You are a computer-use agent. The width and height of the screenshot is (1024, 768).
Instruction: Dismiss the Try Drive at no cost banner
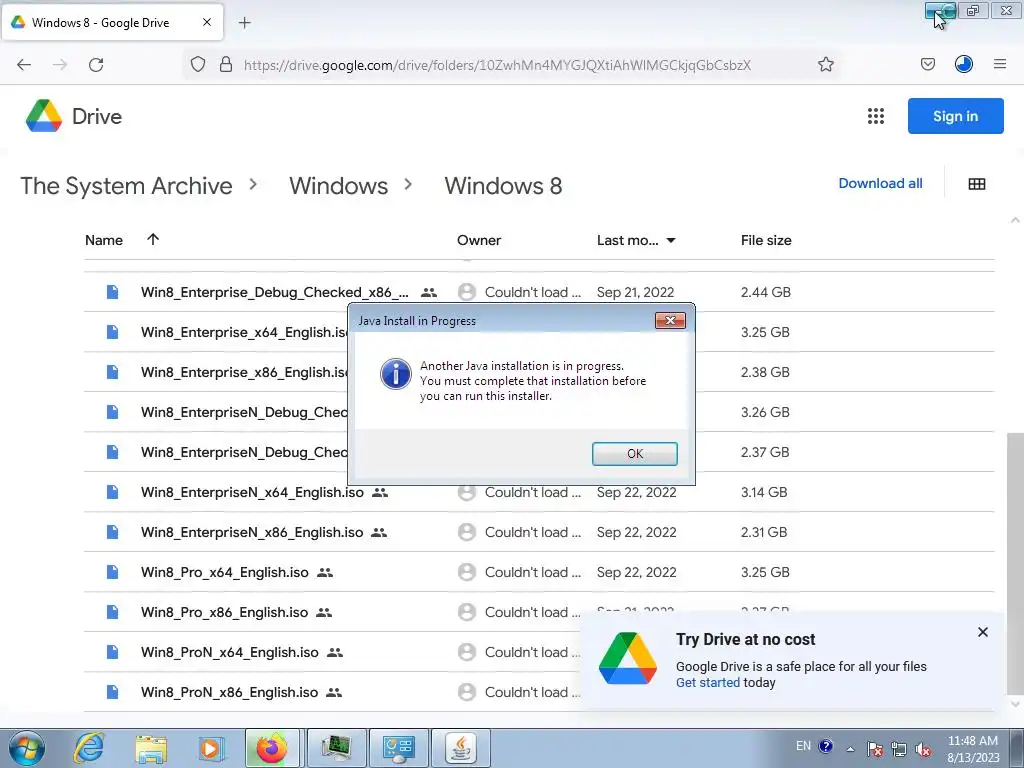(983, 632)
